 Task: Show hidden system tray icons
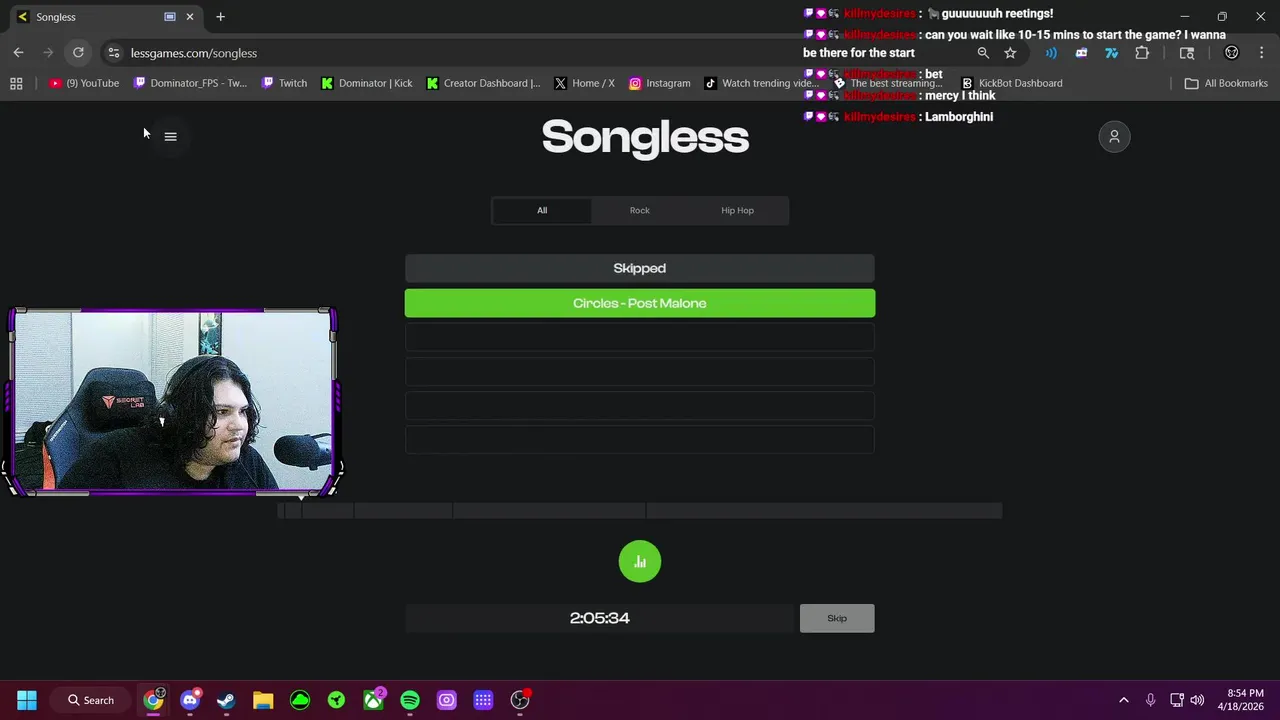[x=1123, y=700]
